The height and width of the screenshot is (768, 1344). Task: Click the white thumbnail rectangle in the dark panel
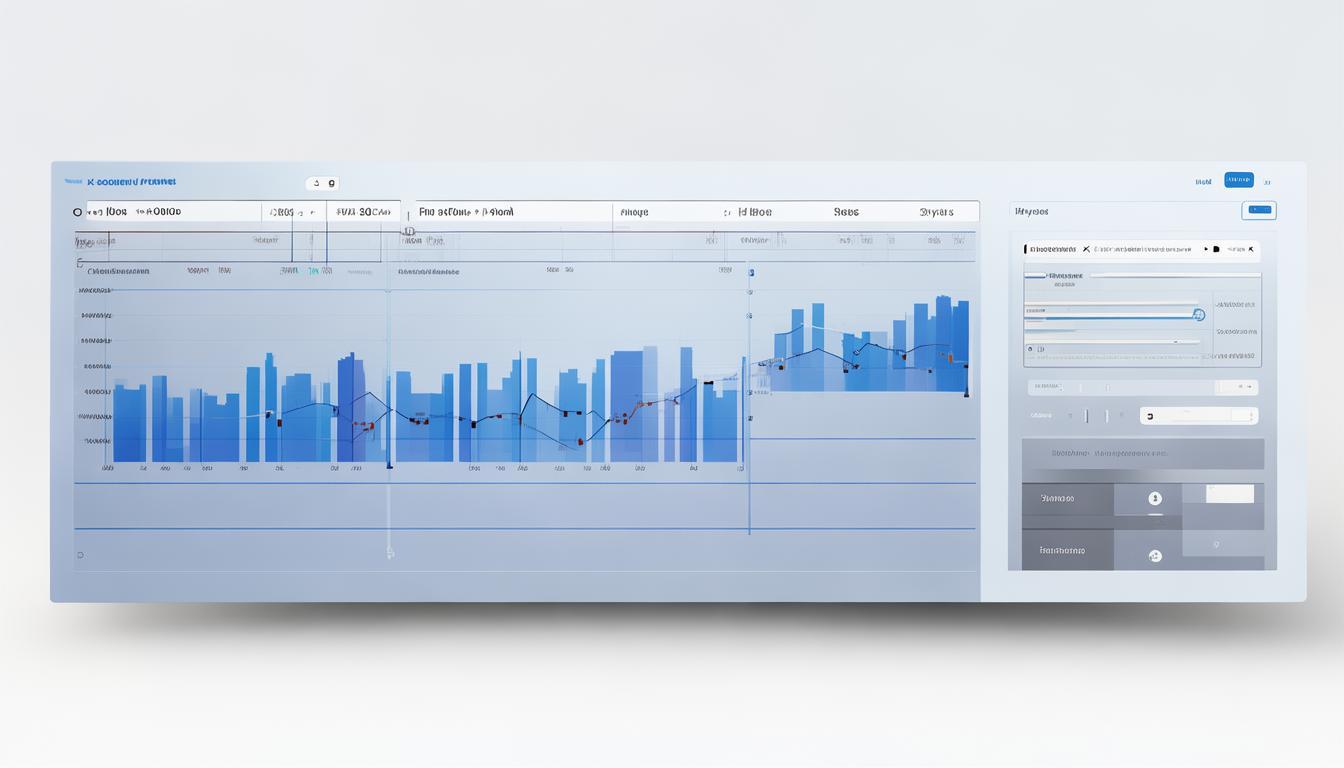[1229, 494]
